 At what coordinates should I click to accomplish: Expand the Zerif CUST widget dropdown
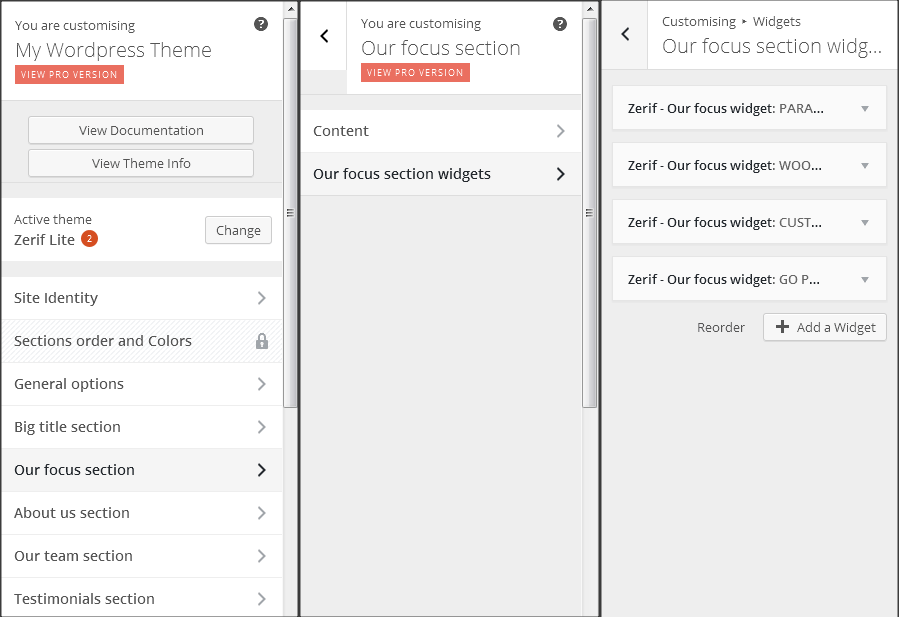[x=866, y=222]
